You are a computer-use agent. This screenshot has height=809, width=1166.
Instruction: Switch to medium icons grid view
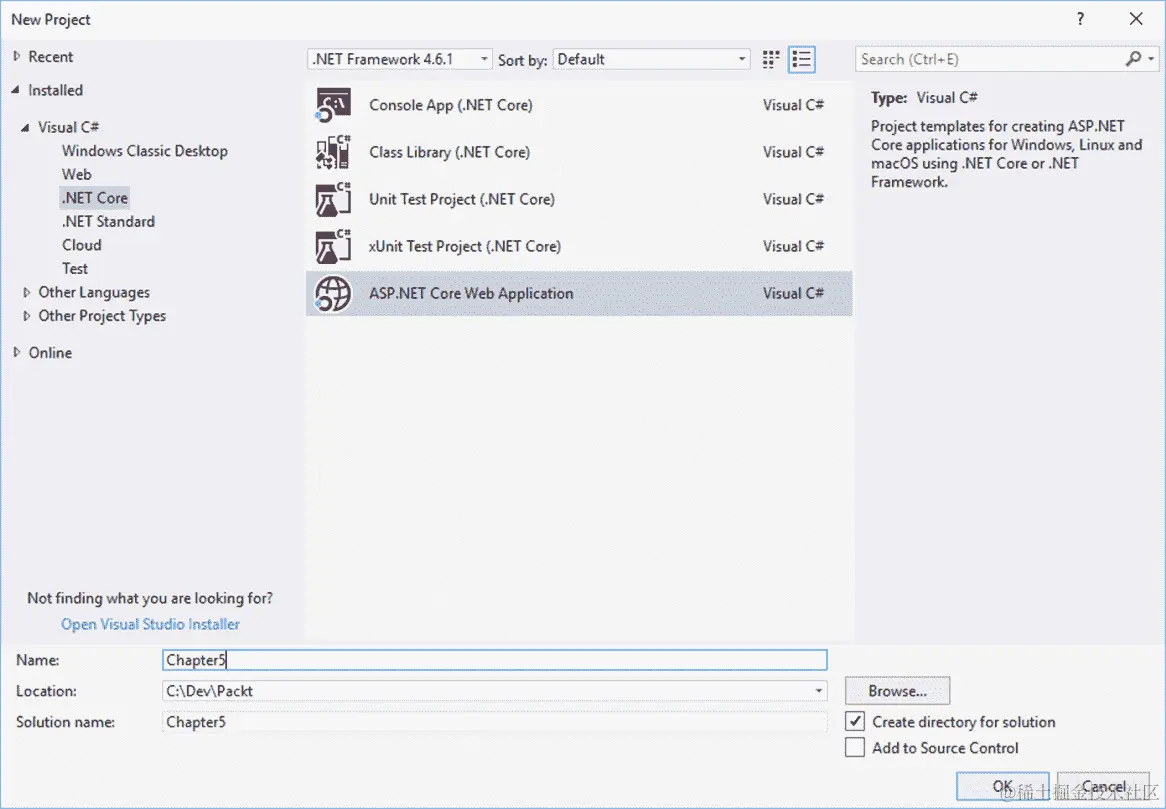pos(771,59)
